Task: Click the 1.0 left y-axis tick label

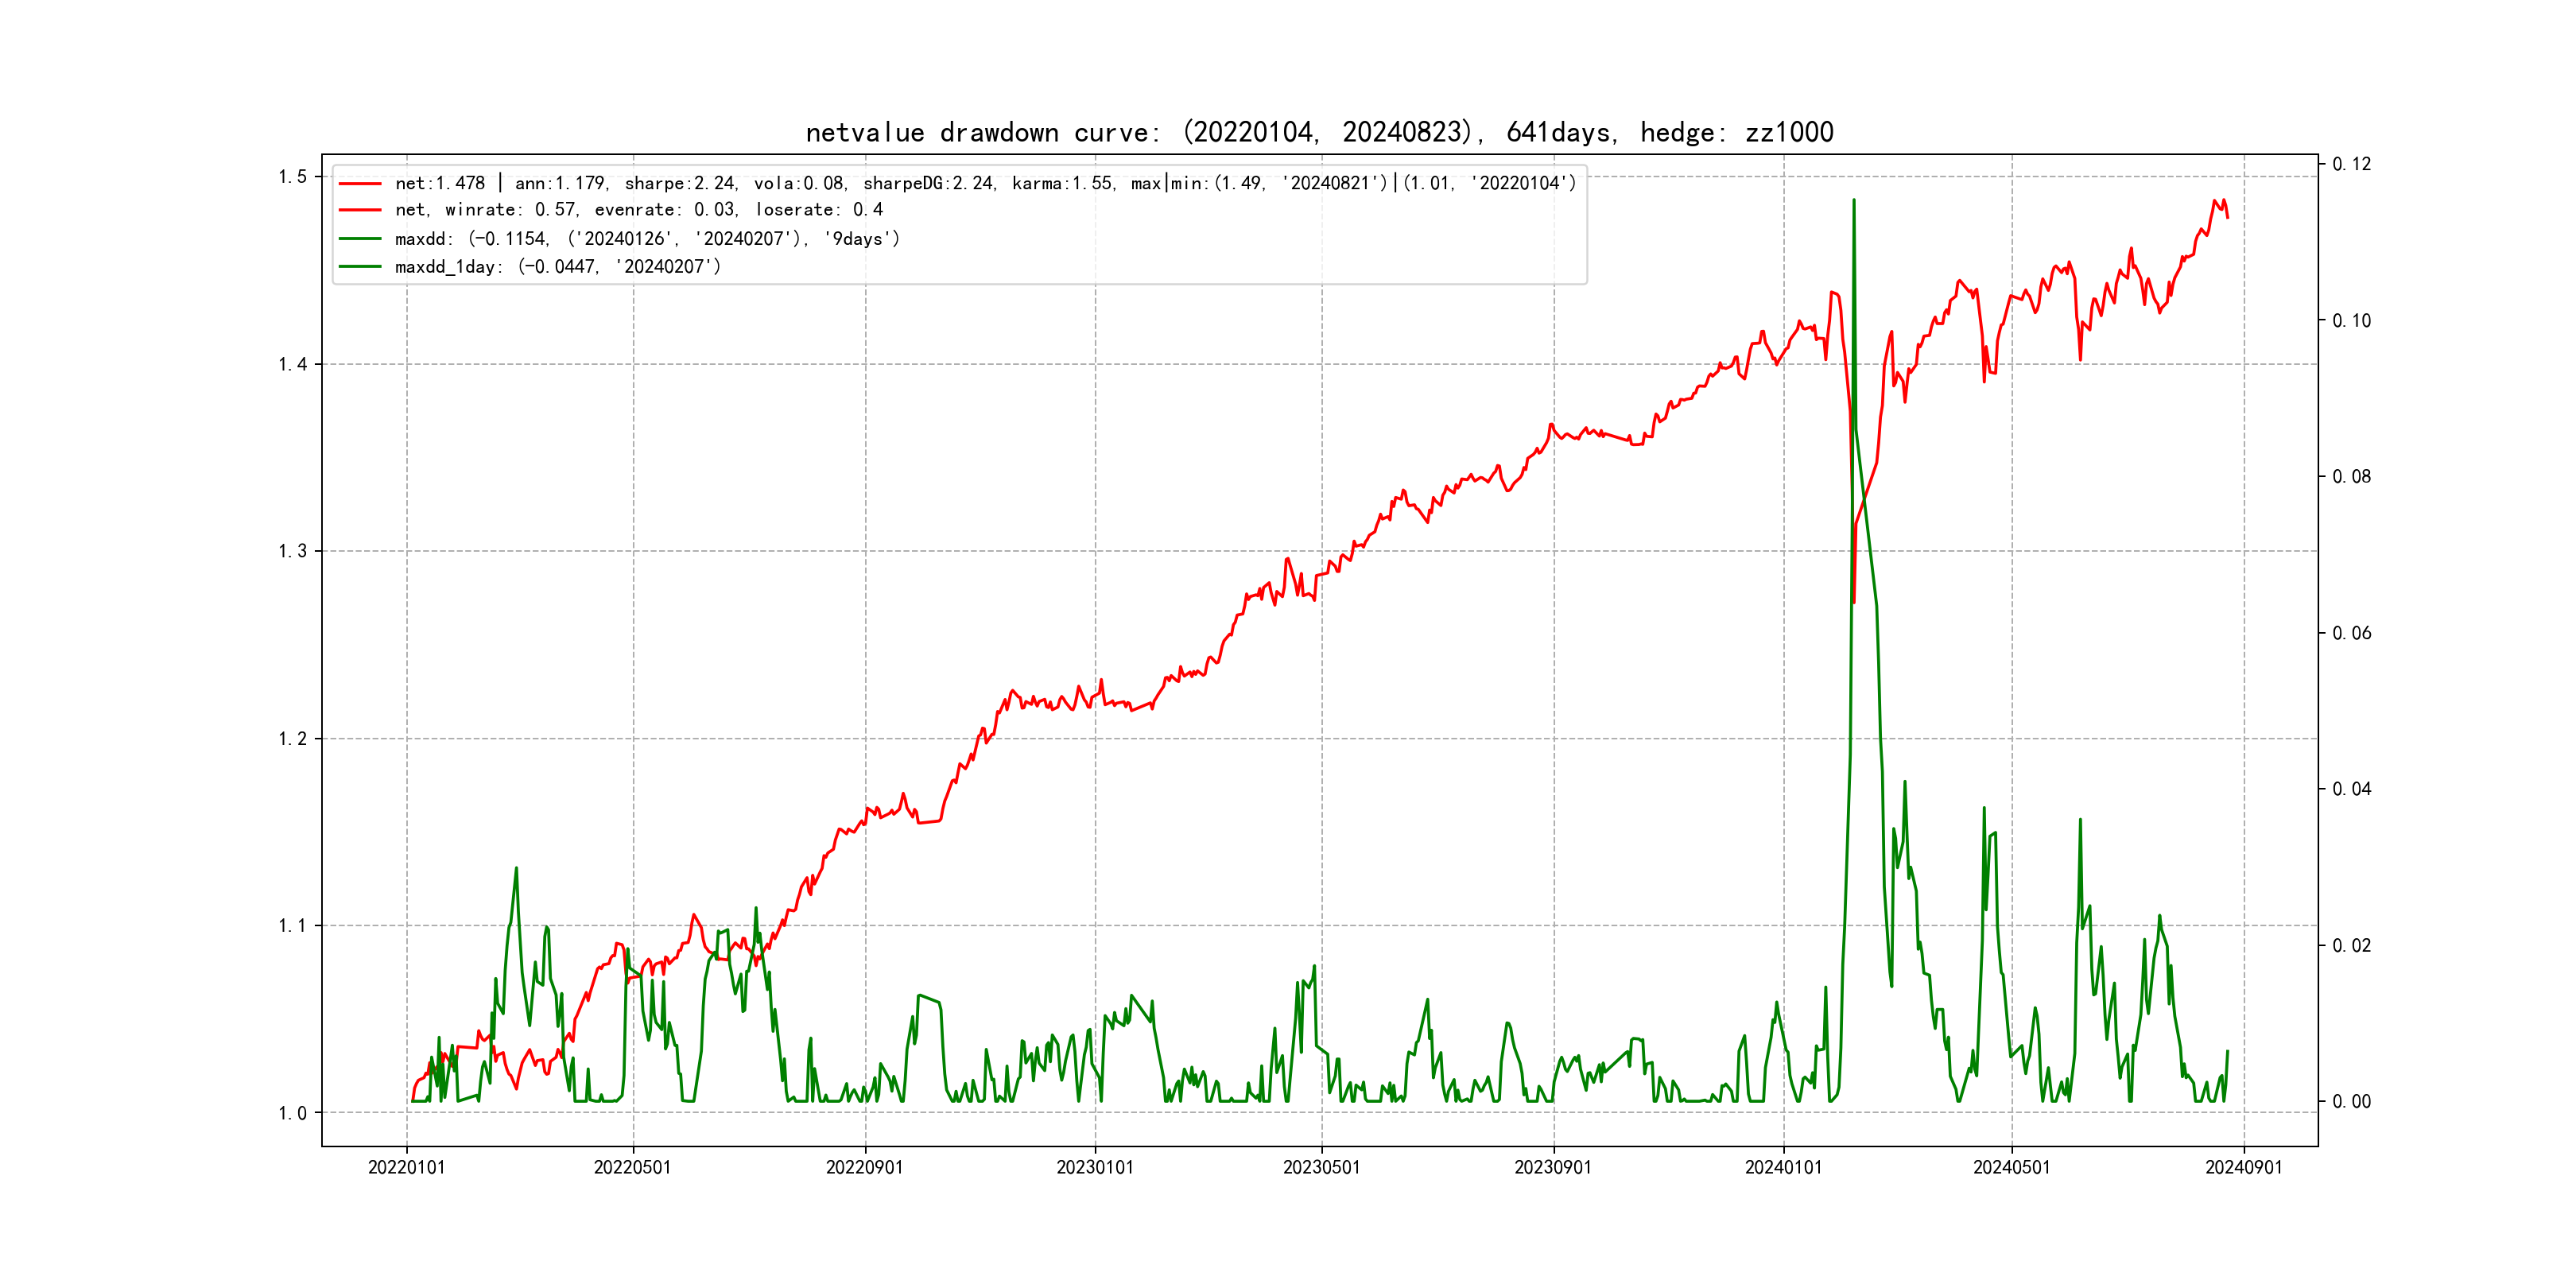Action: pos(292,1113)
